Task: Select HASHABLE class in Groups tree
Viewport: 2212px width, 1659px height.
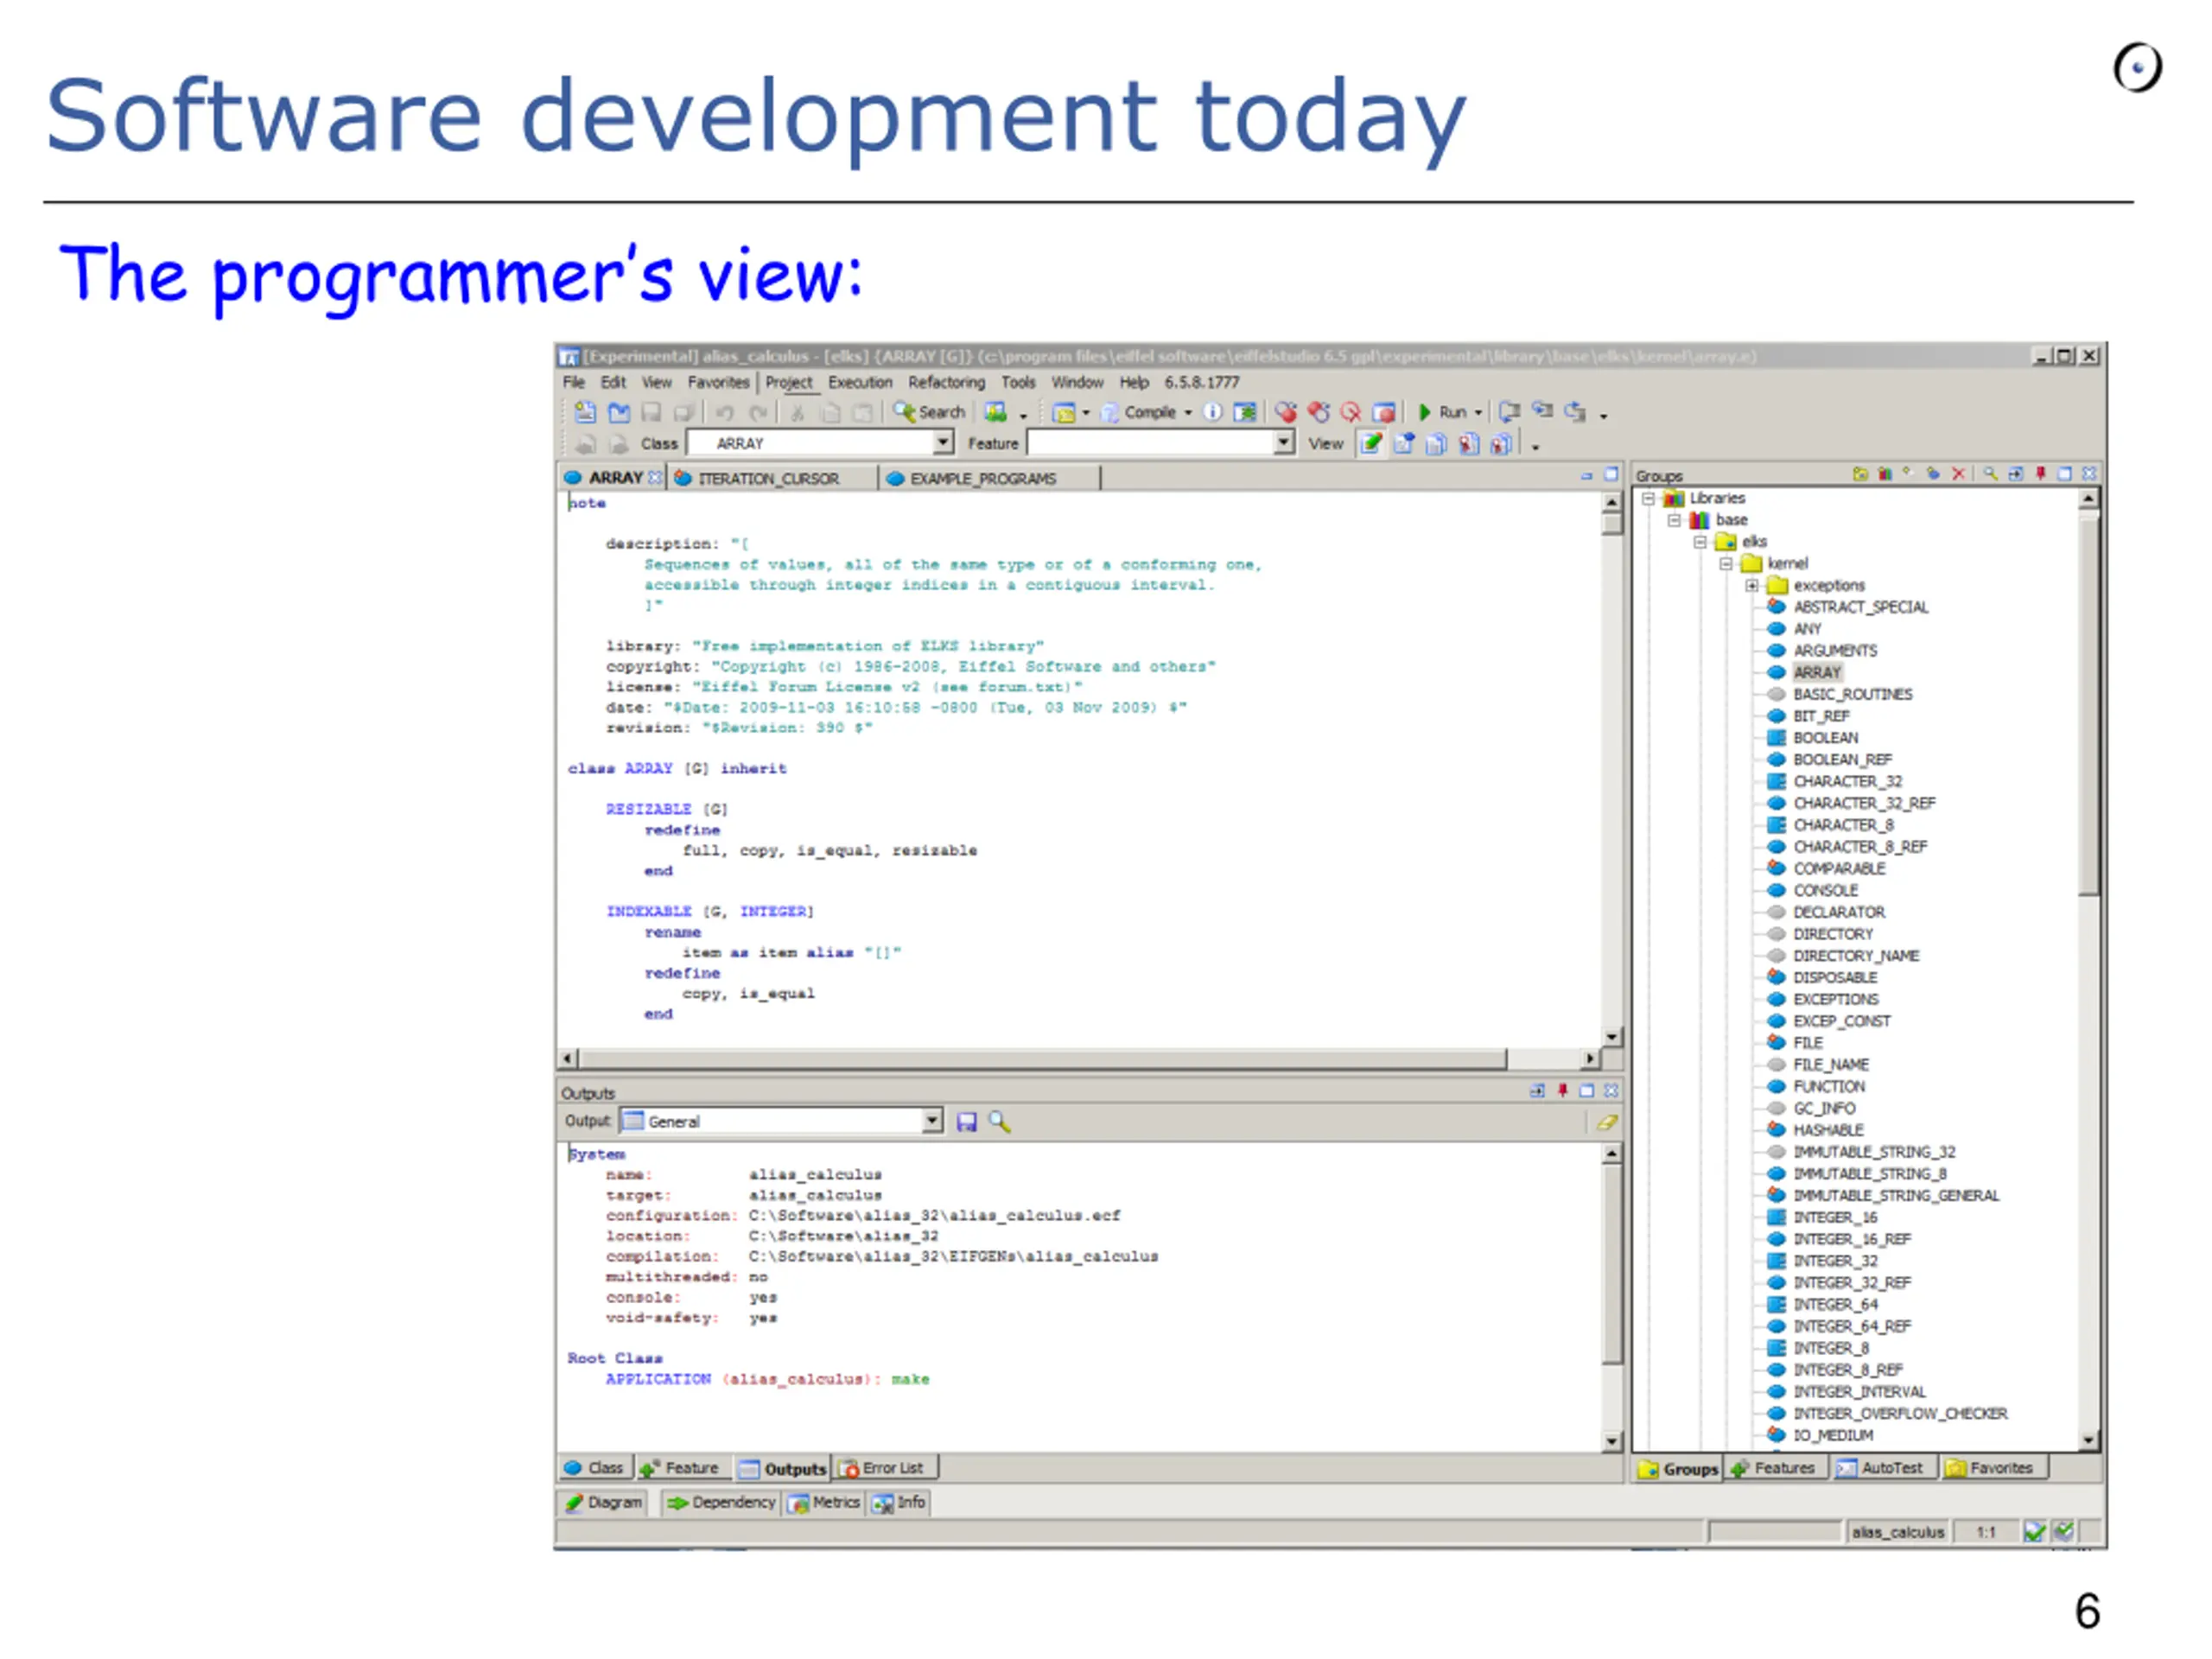Action: (1828, 1130)
